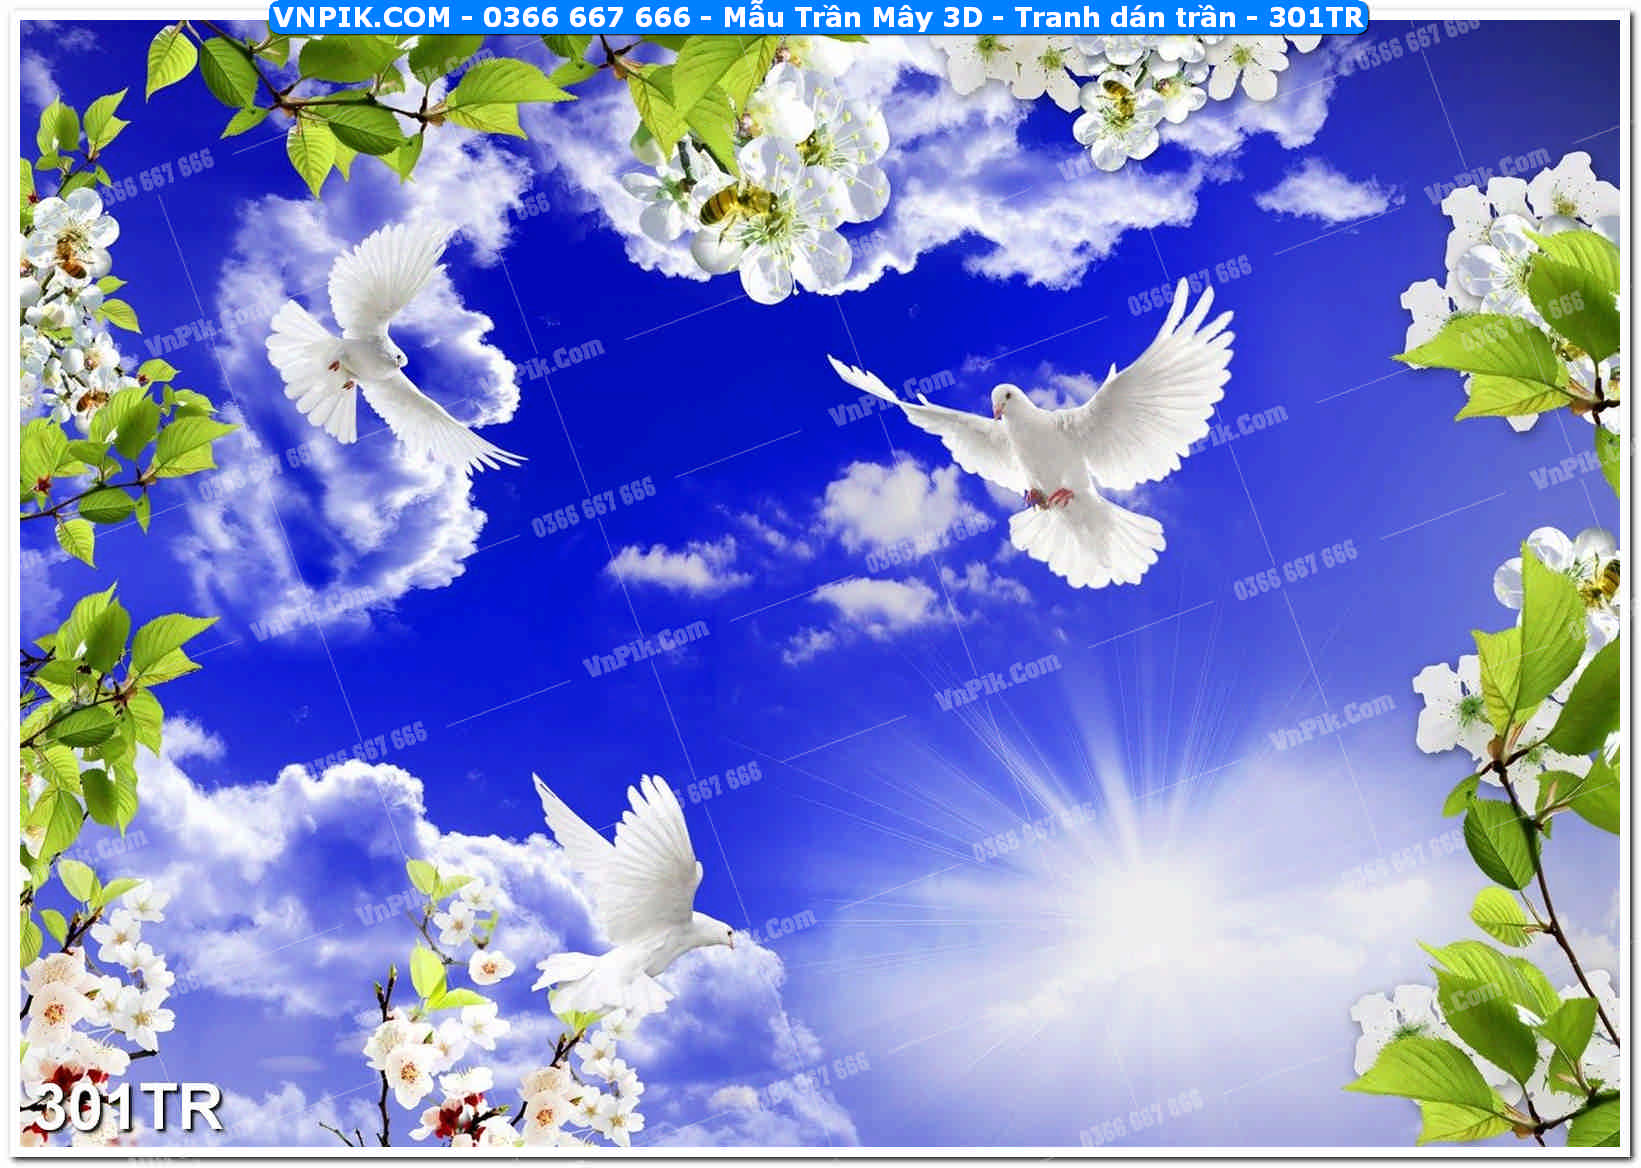Click the VNPIK.COM text in the title banner
Screen dimensions: 1641x1168
361,17
